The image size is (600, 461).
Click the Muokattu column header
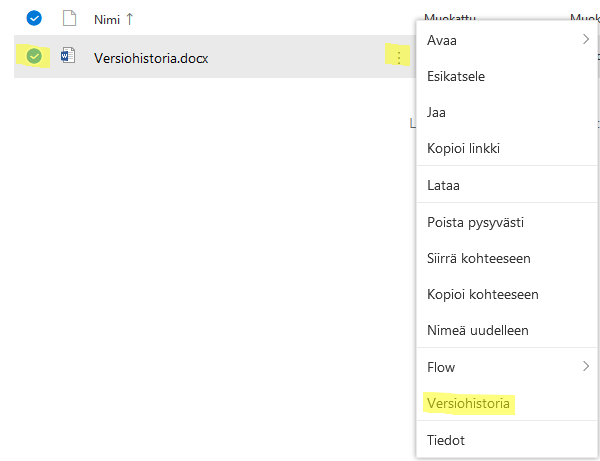(450, 16)
